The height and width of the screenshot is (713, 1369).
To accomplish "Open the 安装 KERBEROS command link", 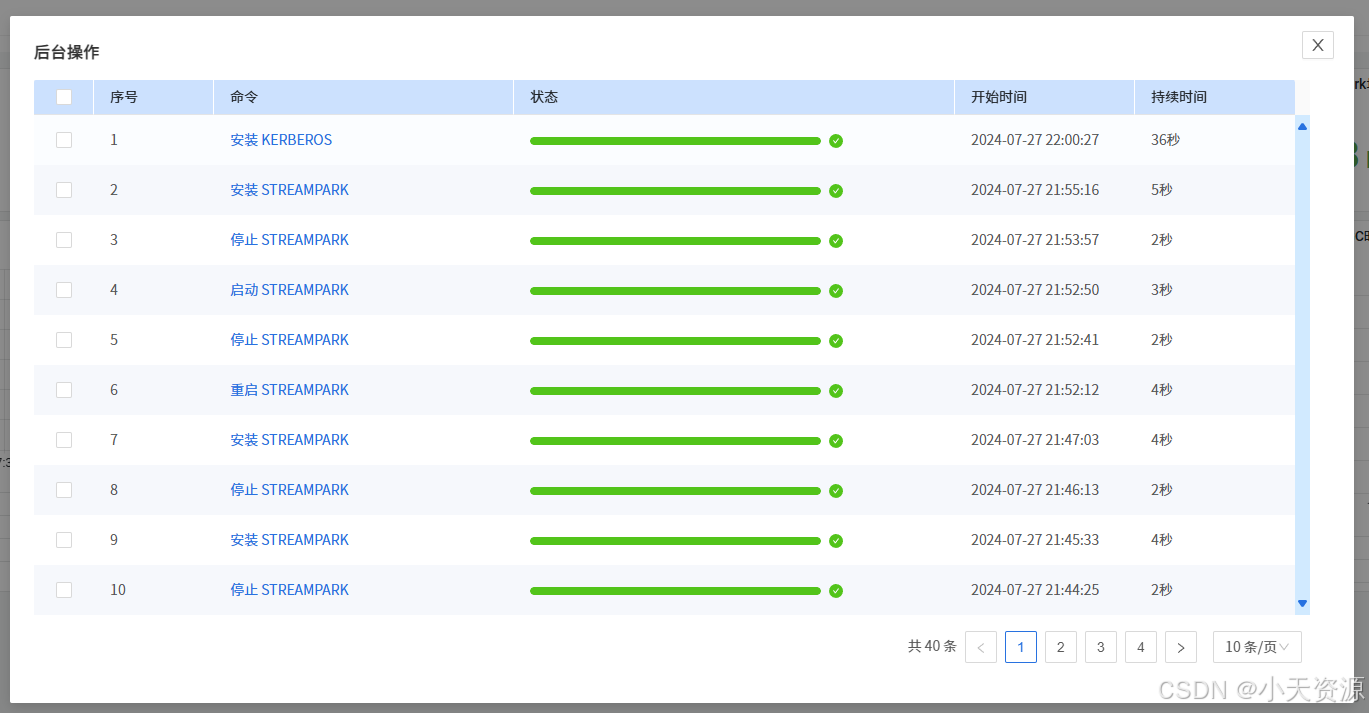I will point(281,140).
